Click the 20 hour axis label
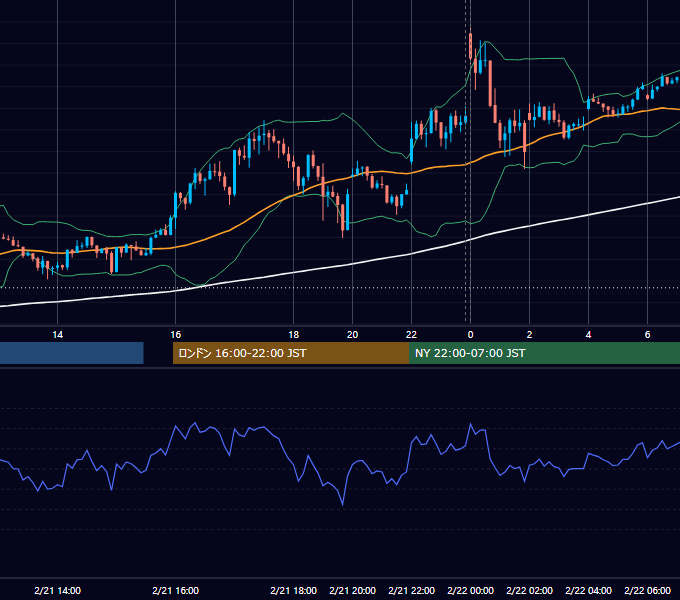 tap(353, 335)
